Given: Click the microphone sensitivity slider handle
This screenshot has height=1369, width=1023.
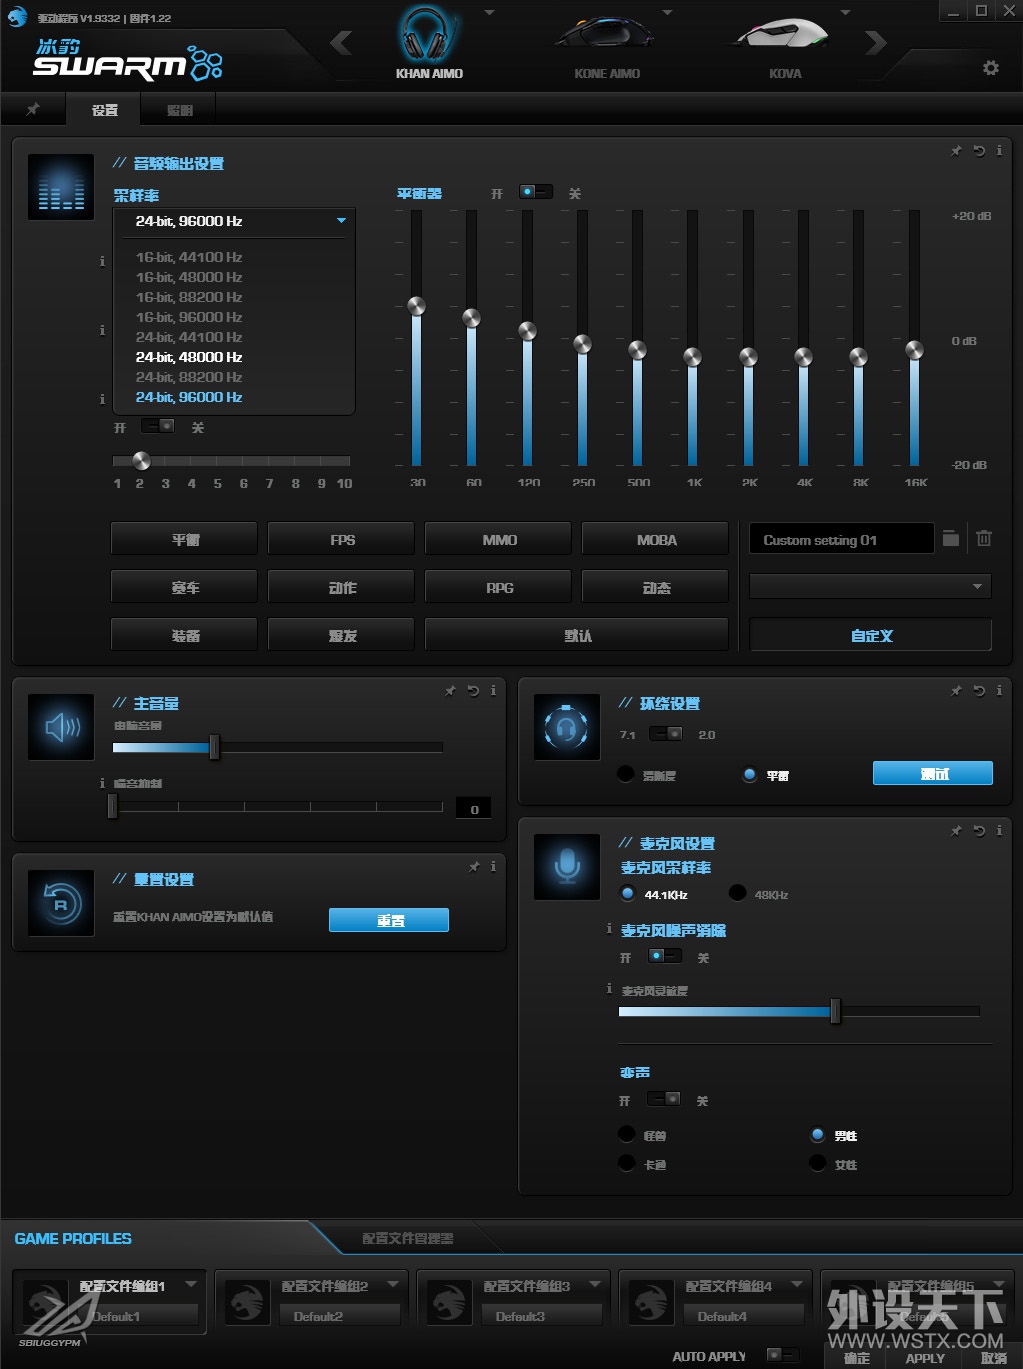Looking at the screenshot, I should coord(835,1011).
